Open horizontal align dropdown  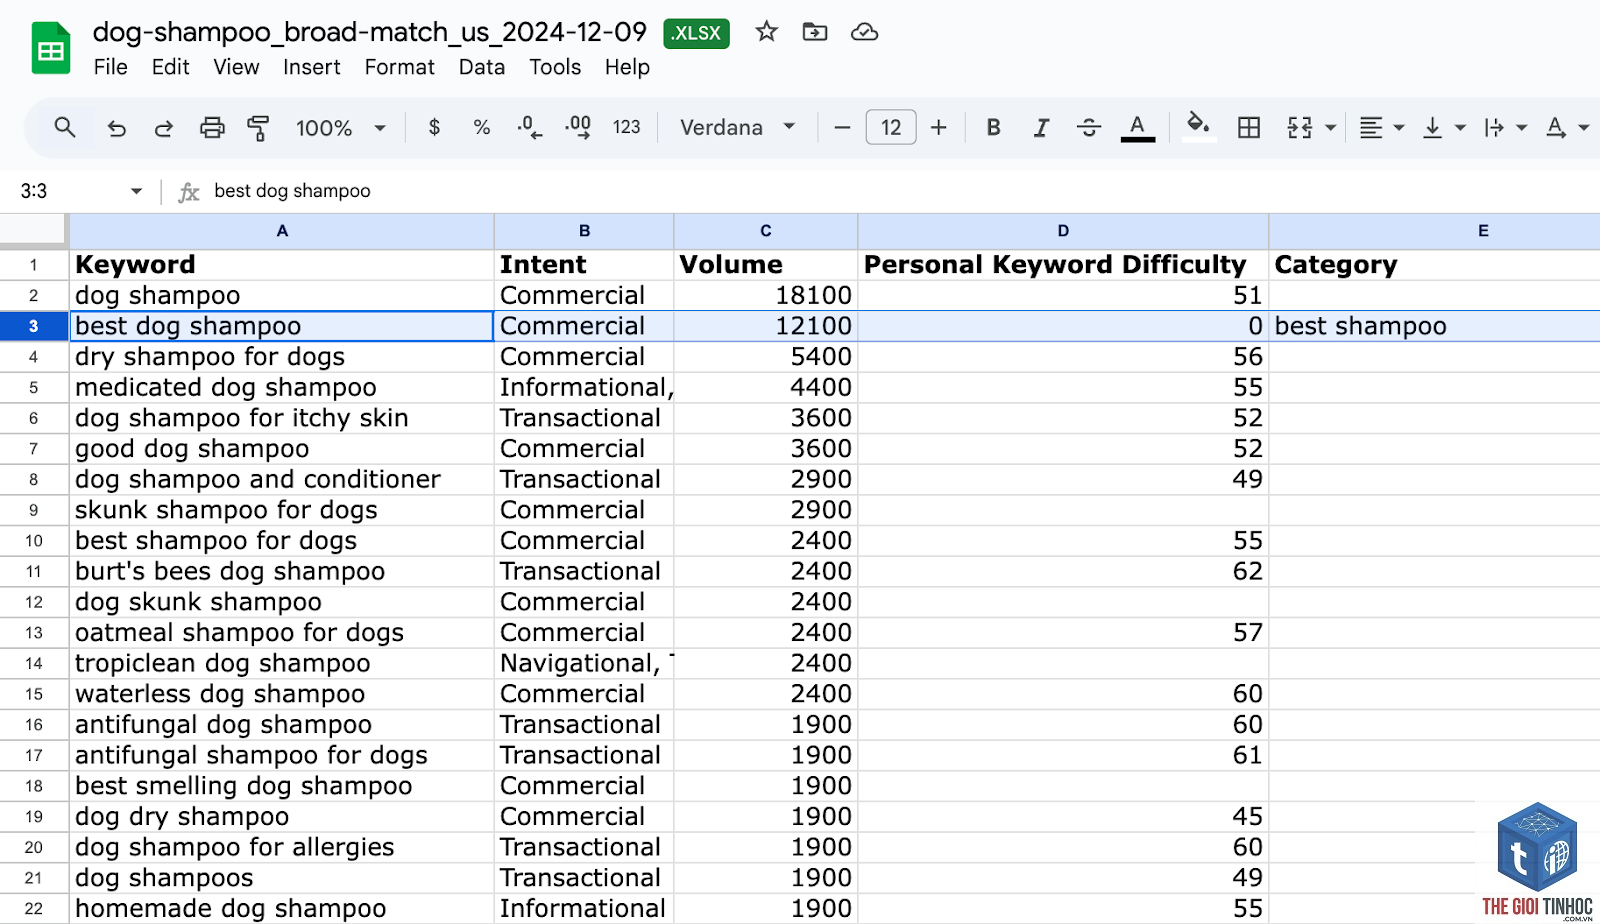click(1382, 127)
